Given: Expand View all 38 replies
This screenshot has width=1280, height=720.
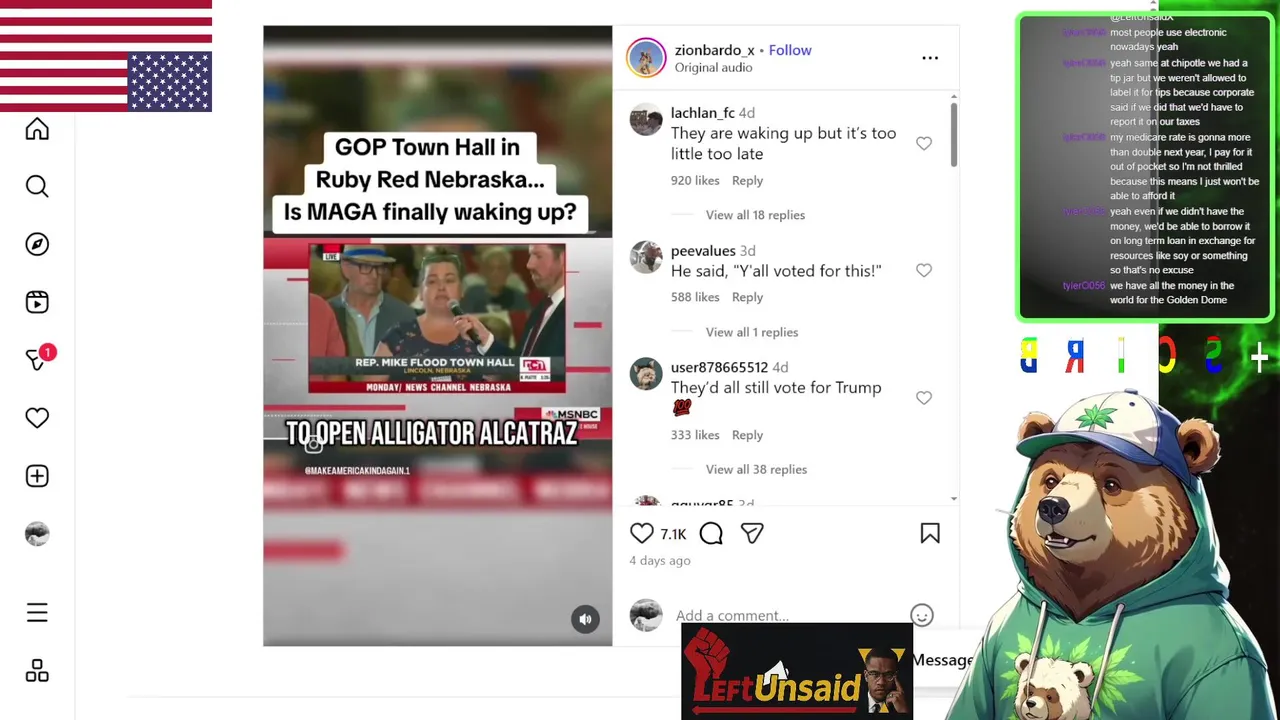Looking at the screenshot, I should click(756, 469).
